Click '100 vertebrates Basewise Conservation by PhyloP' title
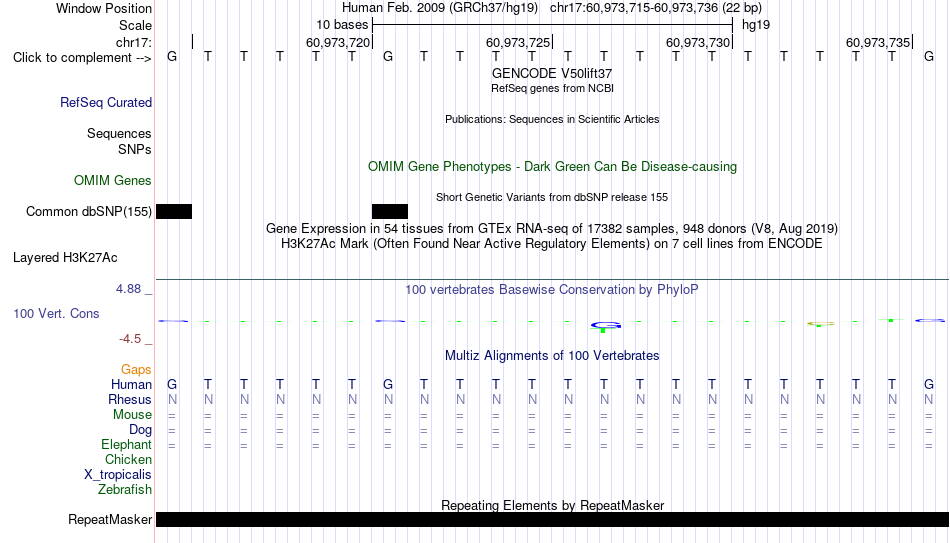 [x=552, y=290]
